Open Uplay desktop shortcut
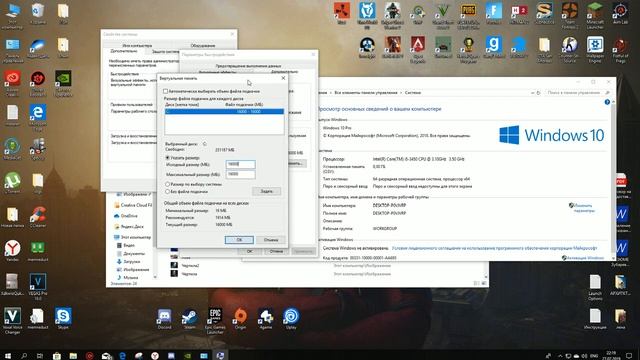640x360 pixels. [291, 319]
